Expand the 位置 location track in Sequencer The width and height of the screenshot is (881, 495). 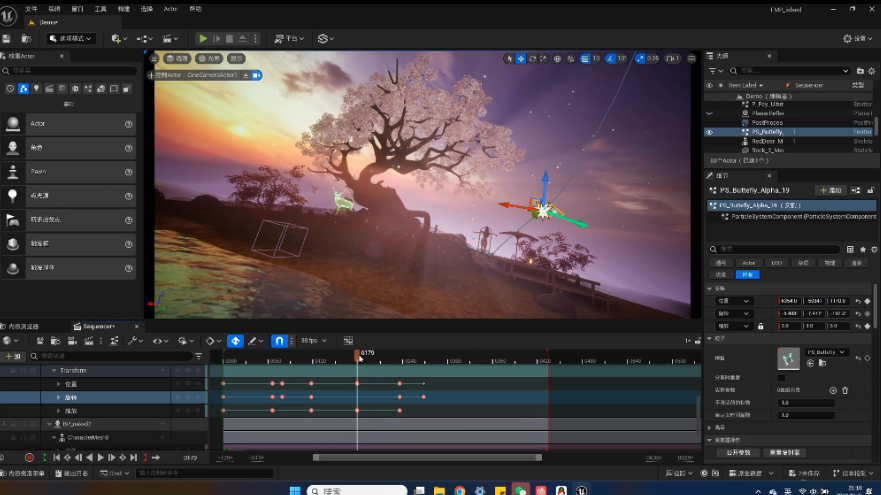point(58,384)
